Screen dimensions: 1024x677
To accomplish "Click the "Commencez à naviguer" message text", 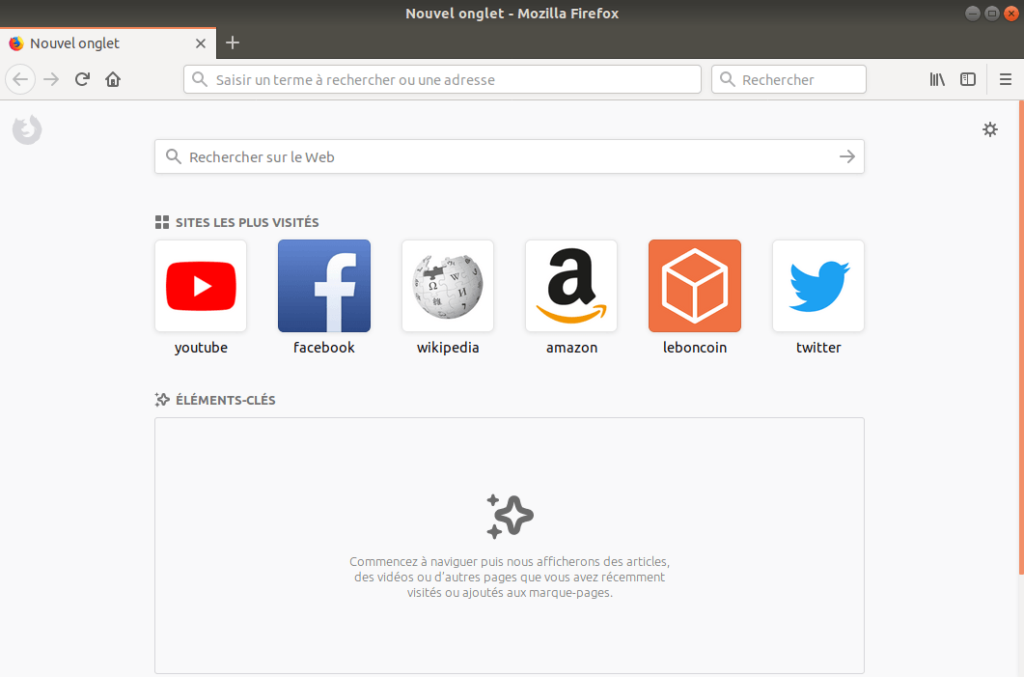I will point(509,577).
